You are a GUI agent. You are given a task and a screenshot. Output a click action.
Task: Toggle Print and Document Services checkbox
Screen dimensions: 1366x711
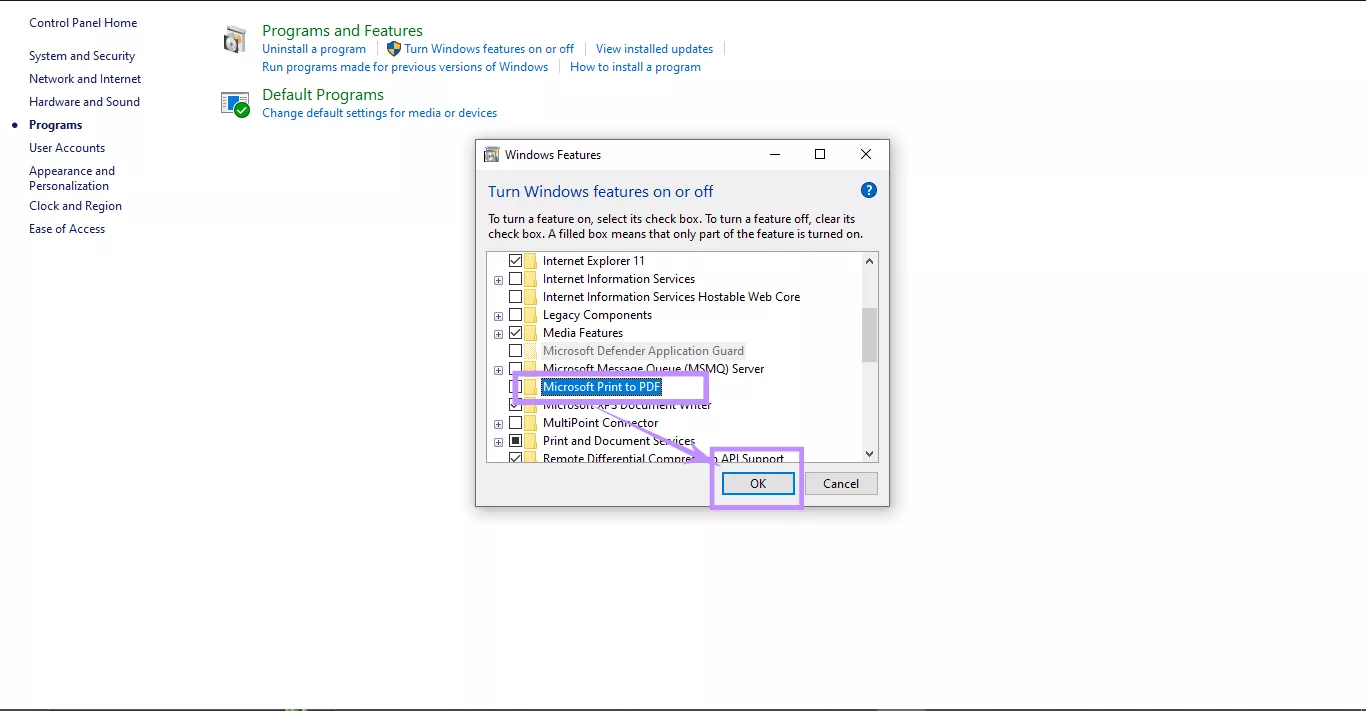[x=515, y=441]
